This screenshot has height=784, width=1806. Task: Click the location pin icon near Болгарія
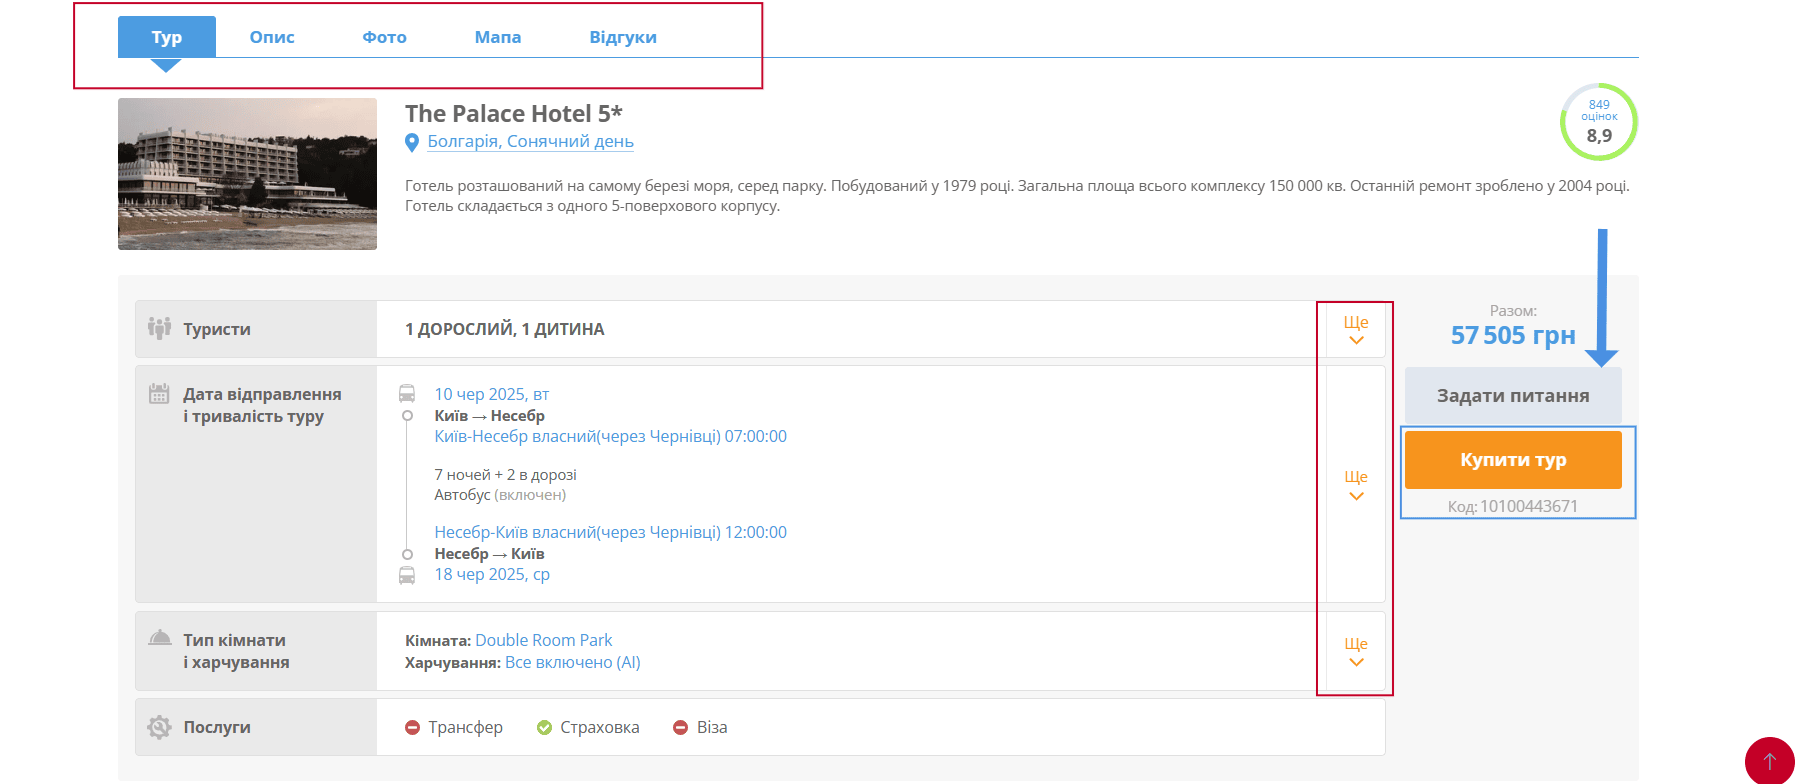pyautogui.click(x=411, y=143)
